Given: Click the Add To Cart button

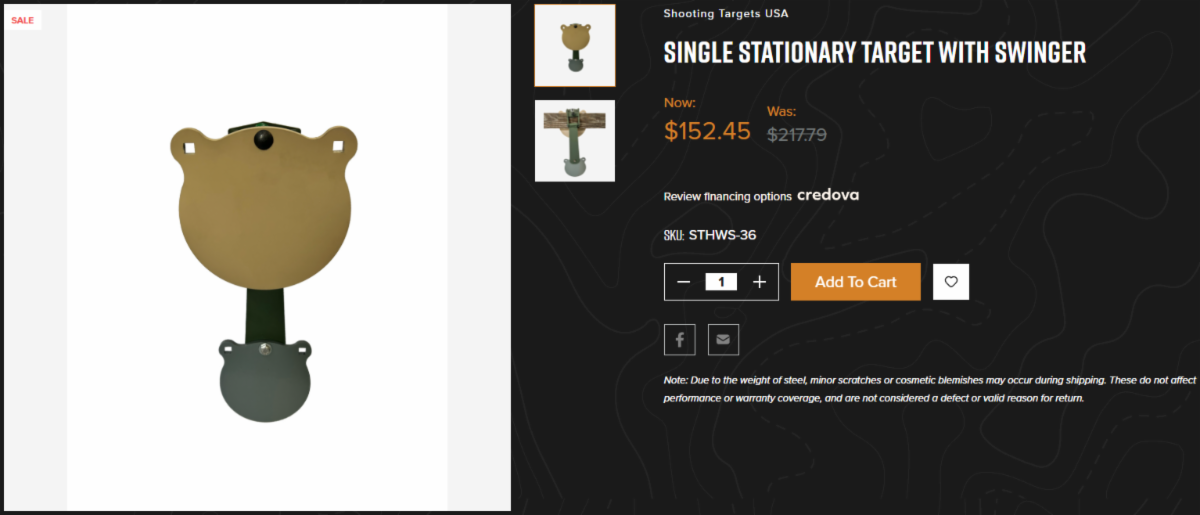Looking at the screenshot, I should (855, 282).
